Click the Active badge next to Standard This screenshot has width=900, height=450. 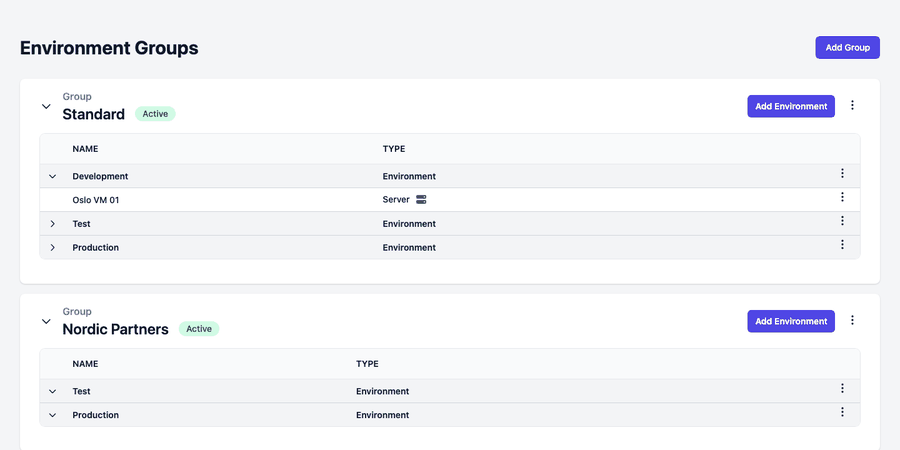click(155, 114)
